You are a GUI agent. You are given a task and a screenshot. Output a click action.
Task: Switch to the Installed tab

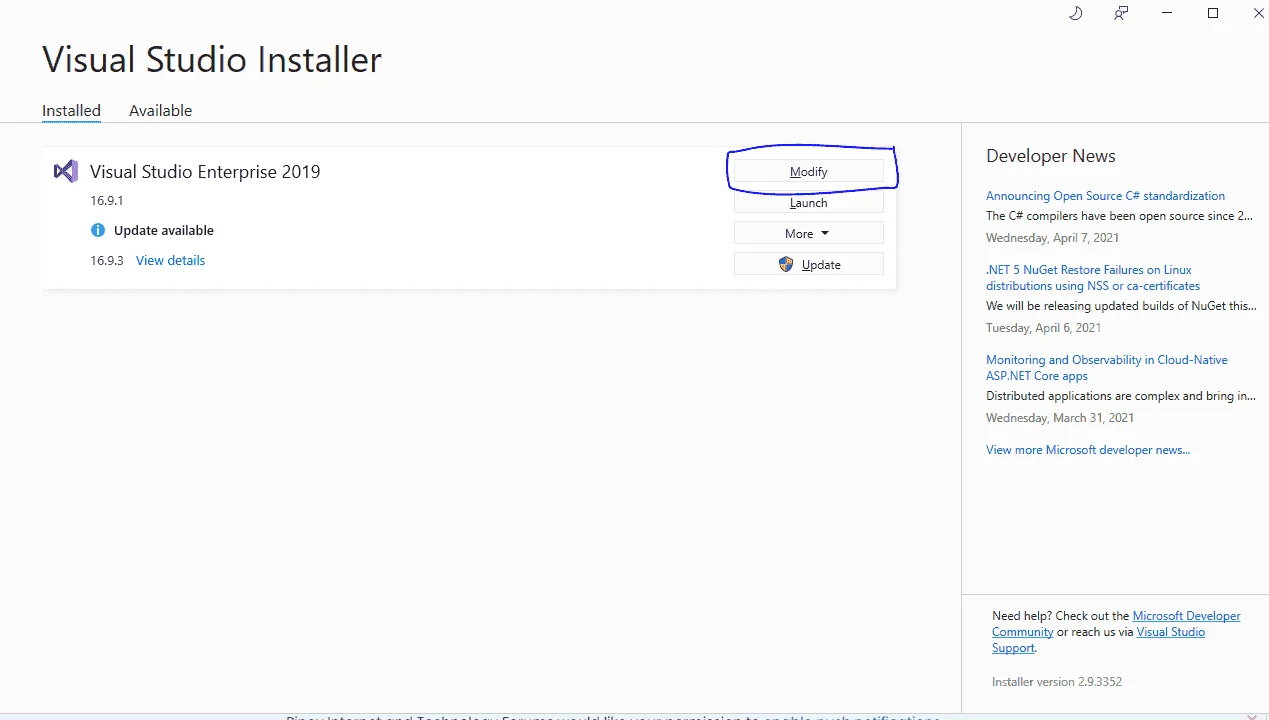pos(71,111)
